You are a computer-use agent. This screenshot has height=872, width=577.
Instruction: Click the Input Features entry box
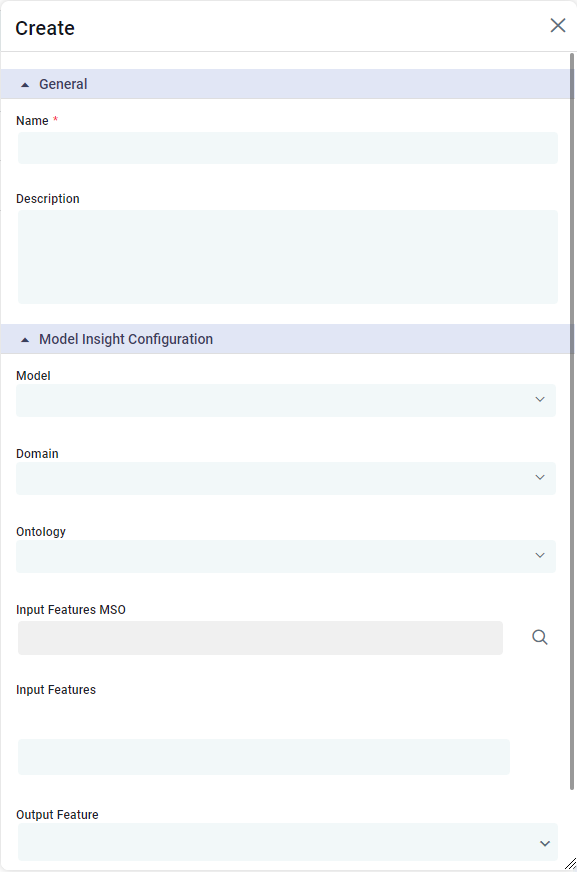[x=263, y=757]
